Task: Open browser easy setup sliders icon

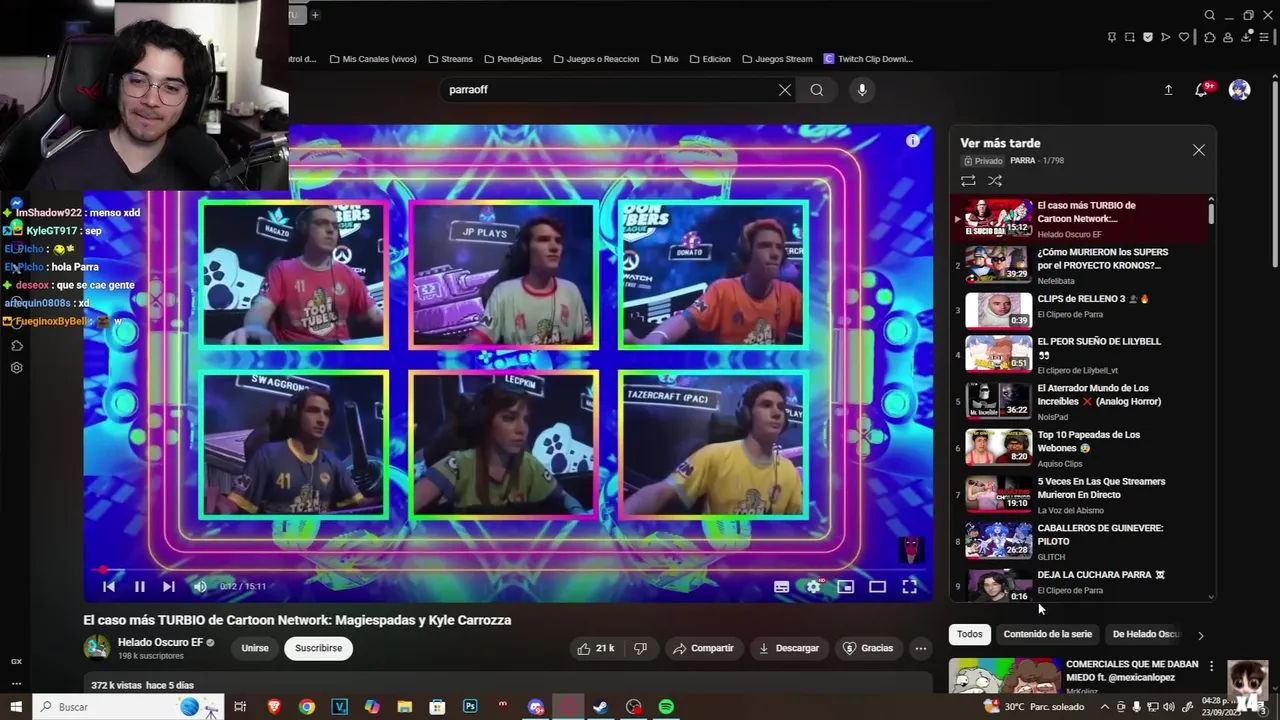Action: coord(1264,37)
